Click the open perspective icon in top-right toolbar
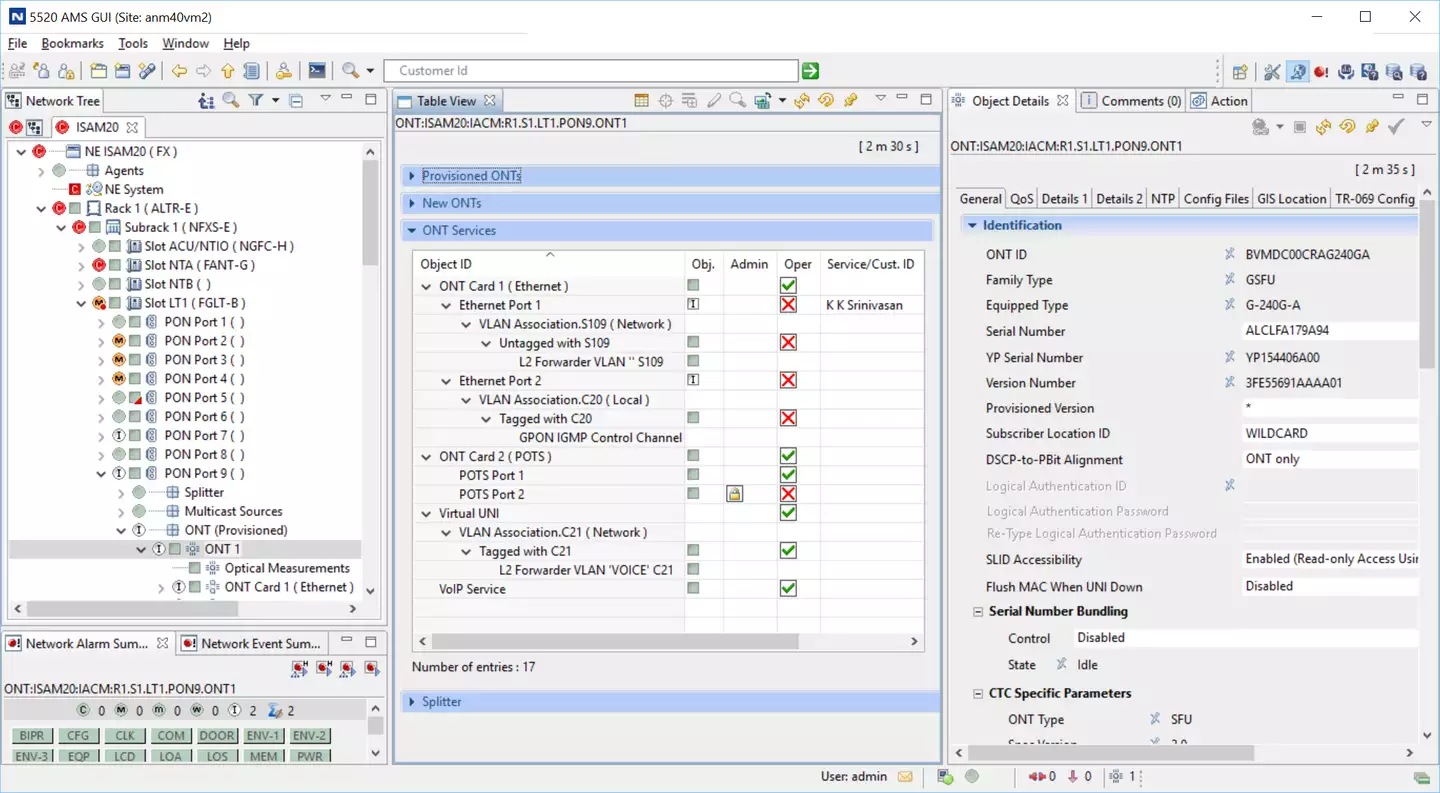 [1240, 71]
